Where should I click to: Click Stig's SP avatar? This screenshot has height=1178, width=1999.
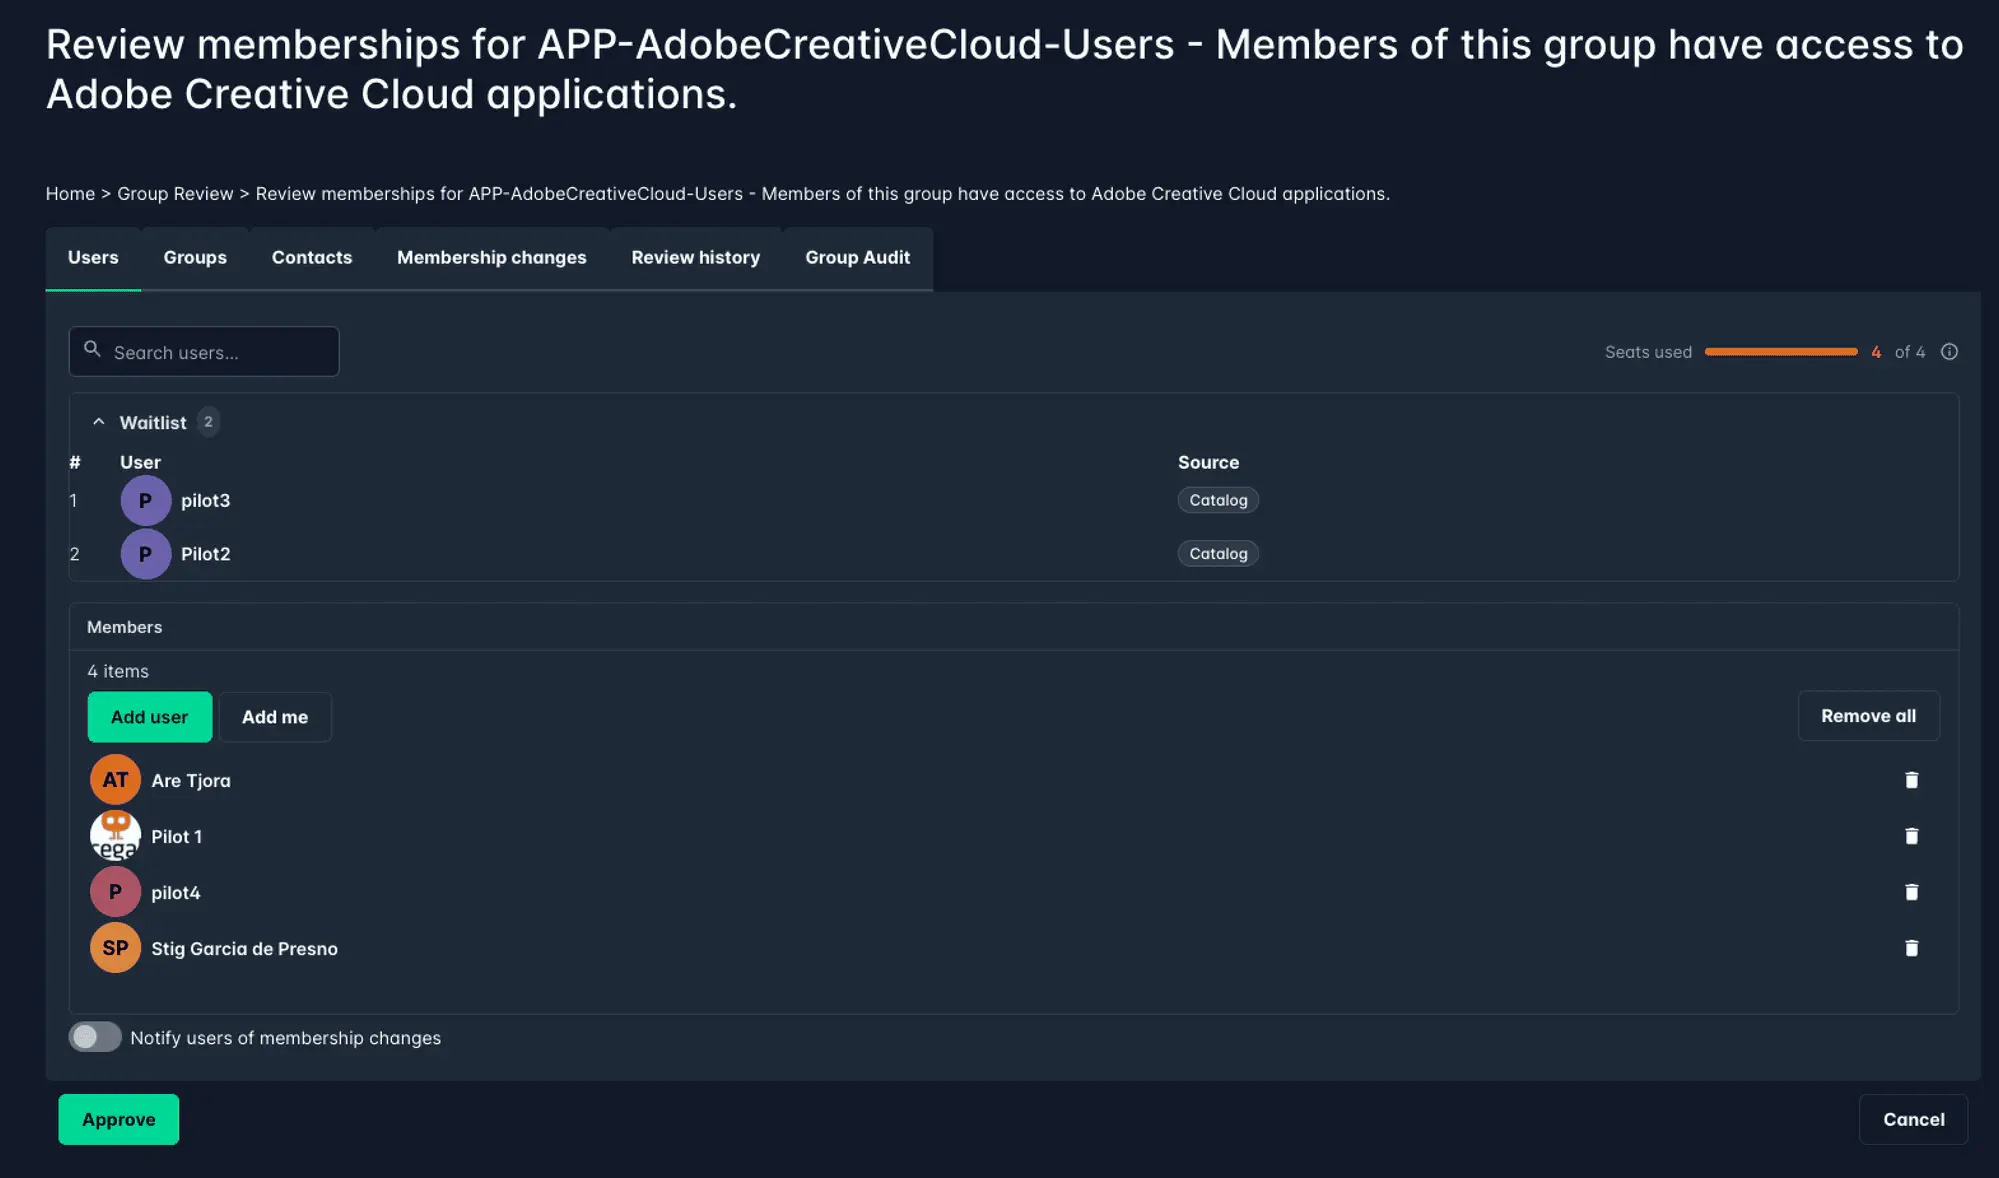(115, 947)
